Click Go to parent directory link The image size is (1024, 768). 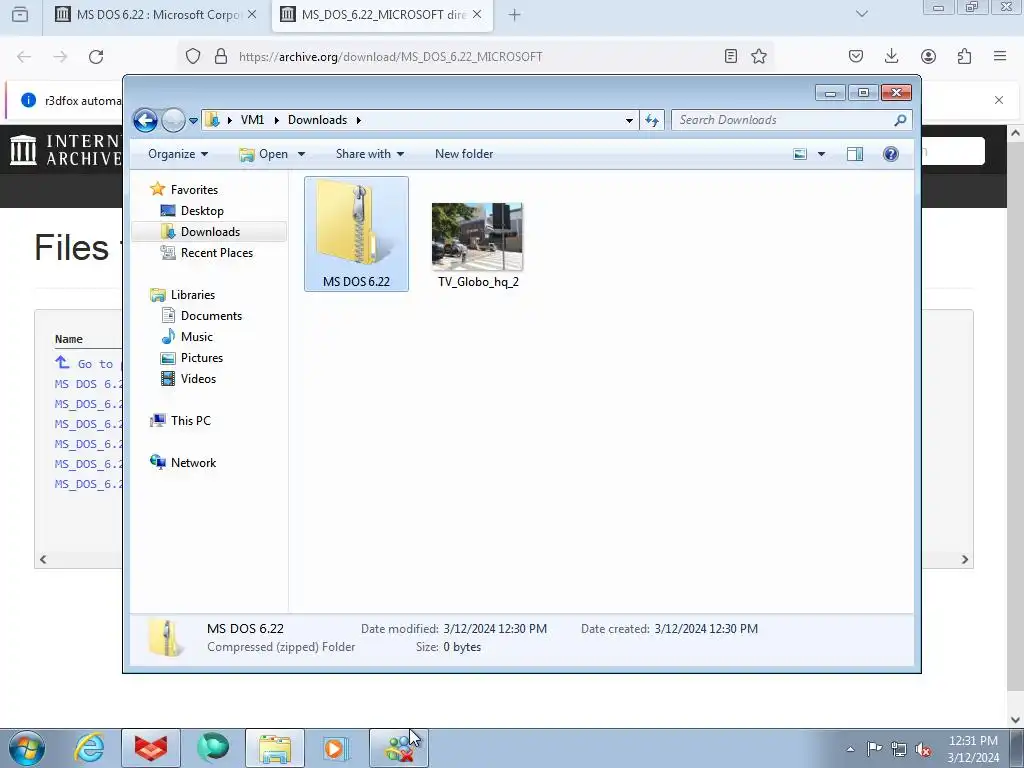pyautogui.click(x=88, y=363)
